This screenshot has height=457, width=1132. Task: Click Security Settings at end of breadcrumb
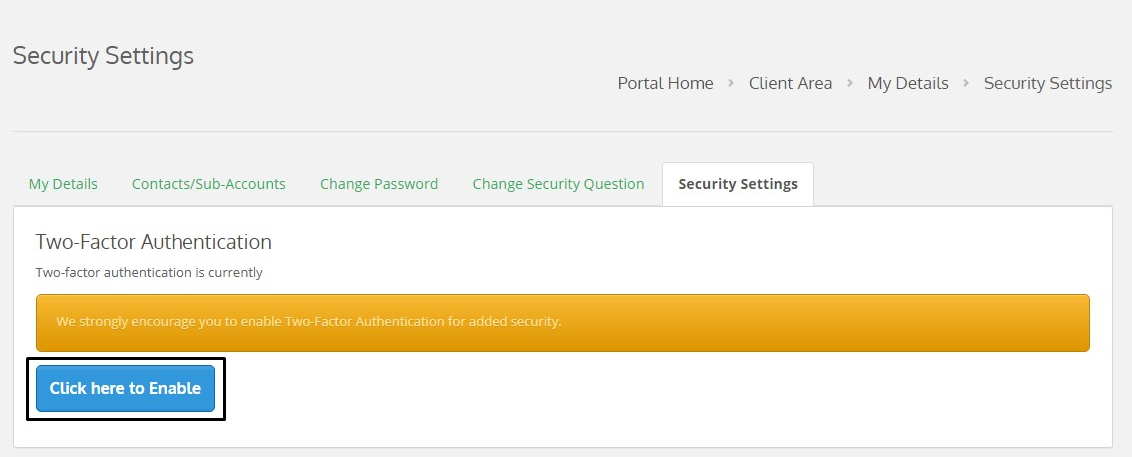pyautogui.click(x=1048, y=83)
